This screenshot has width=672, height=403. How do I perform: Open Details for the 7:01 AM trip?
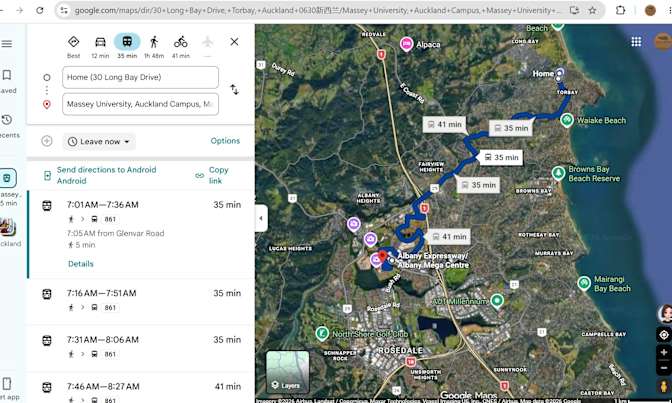click(81, 264)
